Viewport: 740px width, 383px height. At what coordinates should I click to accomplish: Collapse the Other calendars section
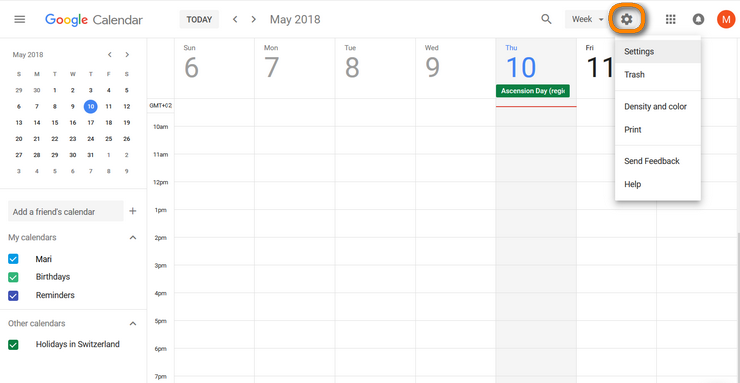pyautogui.click(x=133, y=324)
